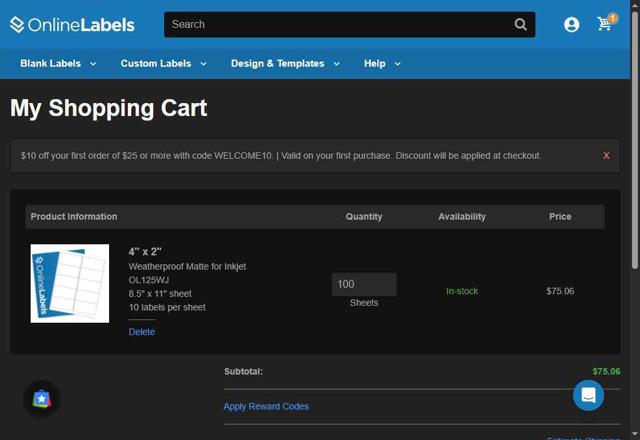640x440 pixels.
Task: Click the Subtotal label
Action: tap(243, 371)
